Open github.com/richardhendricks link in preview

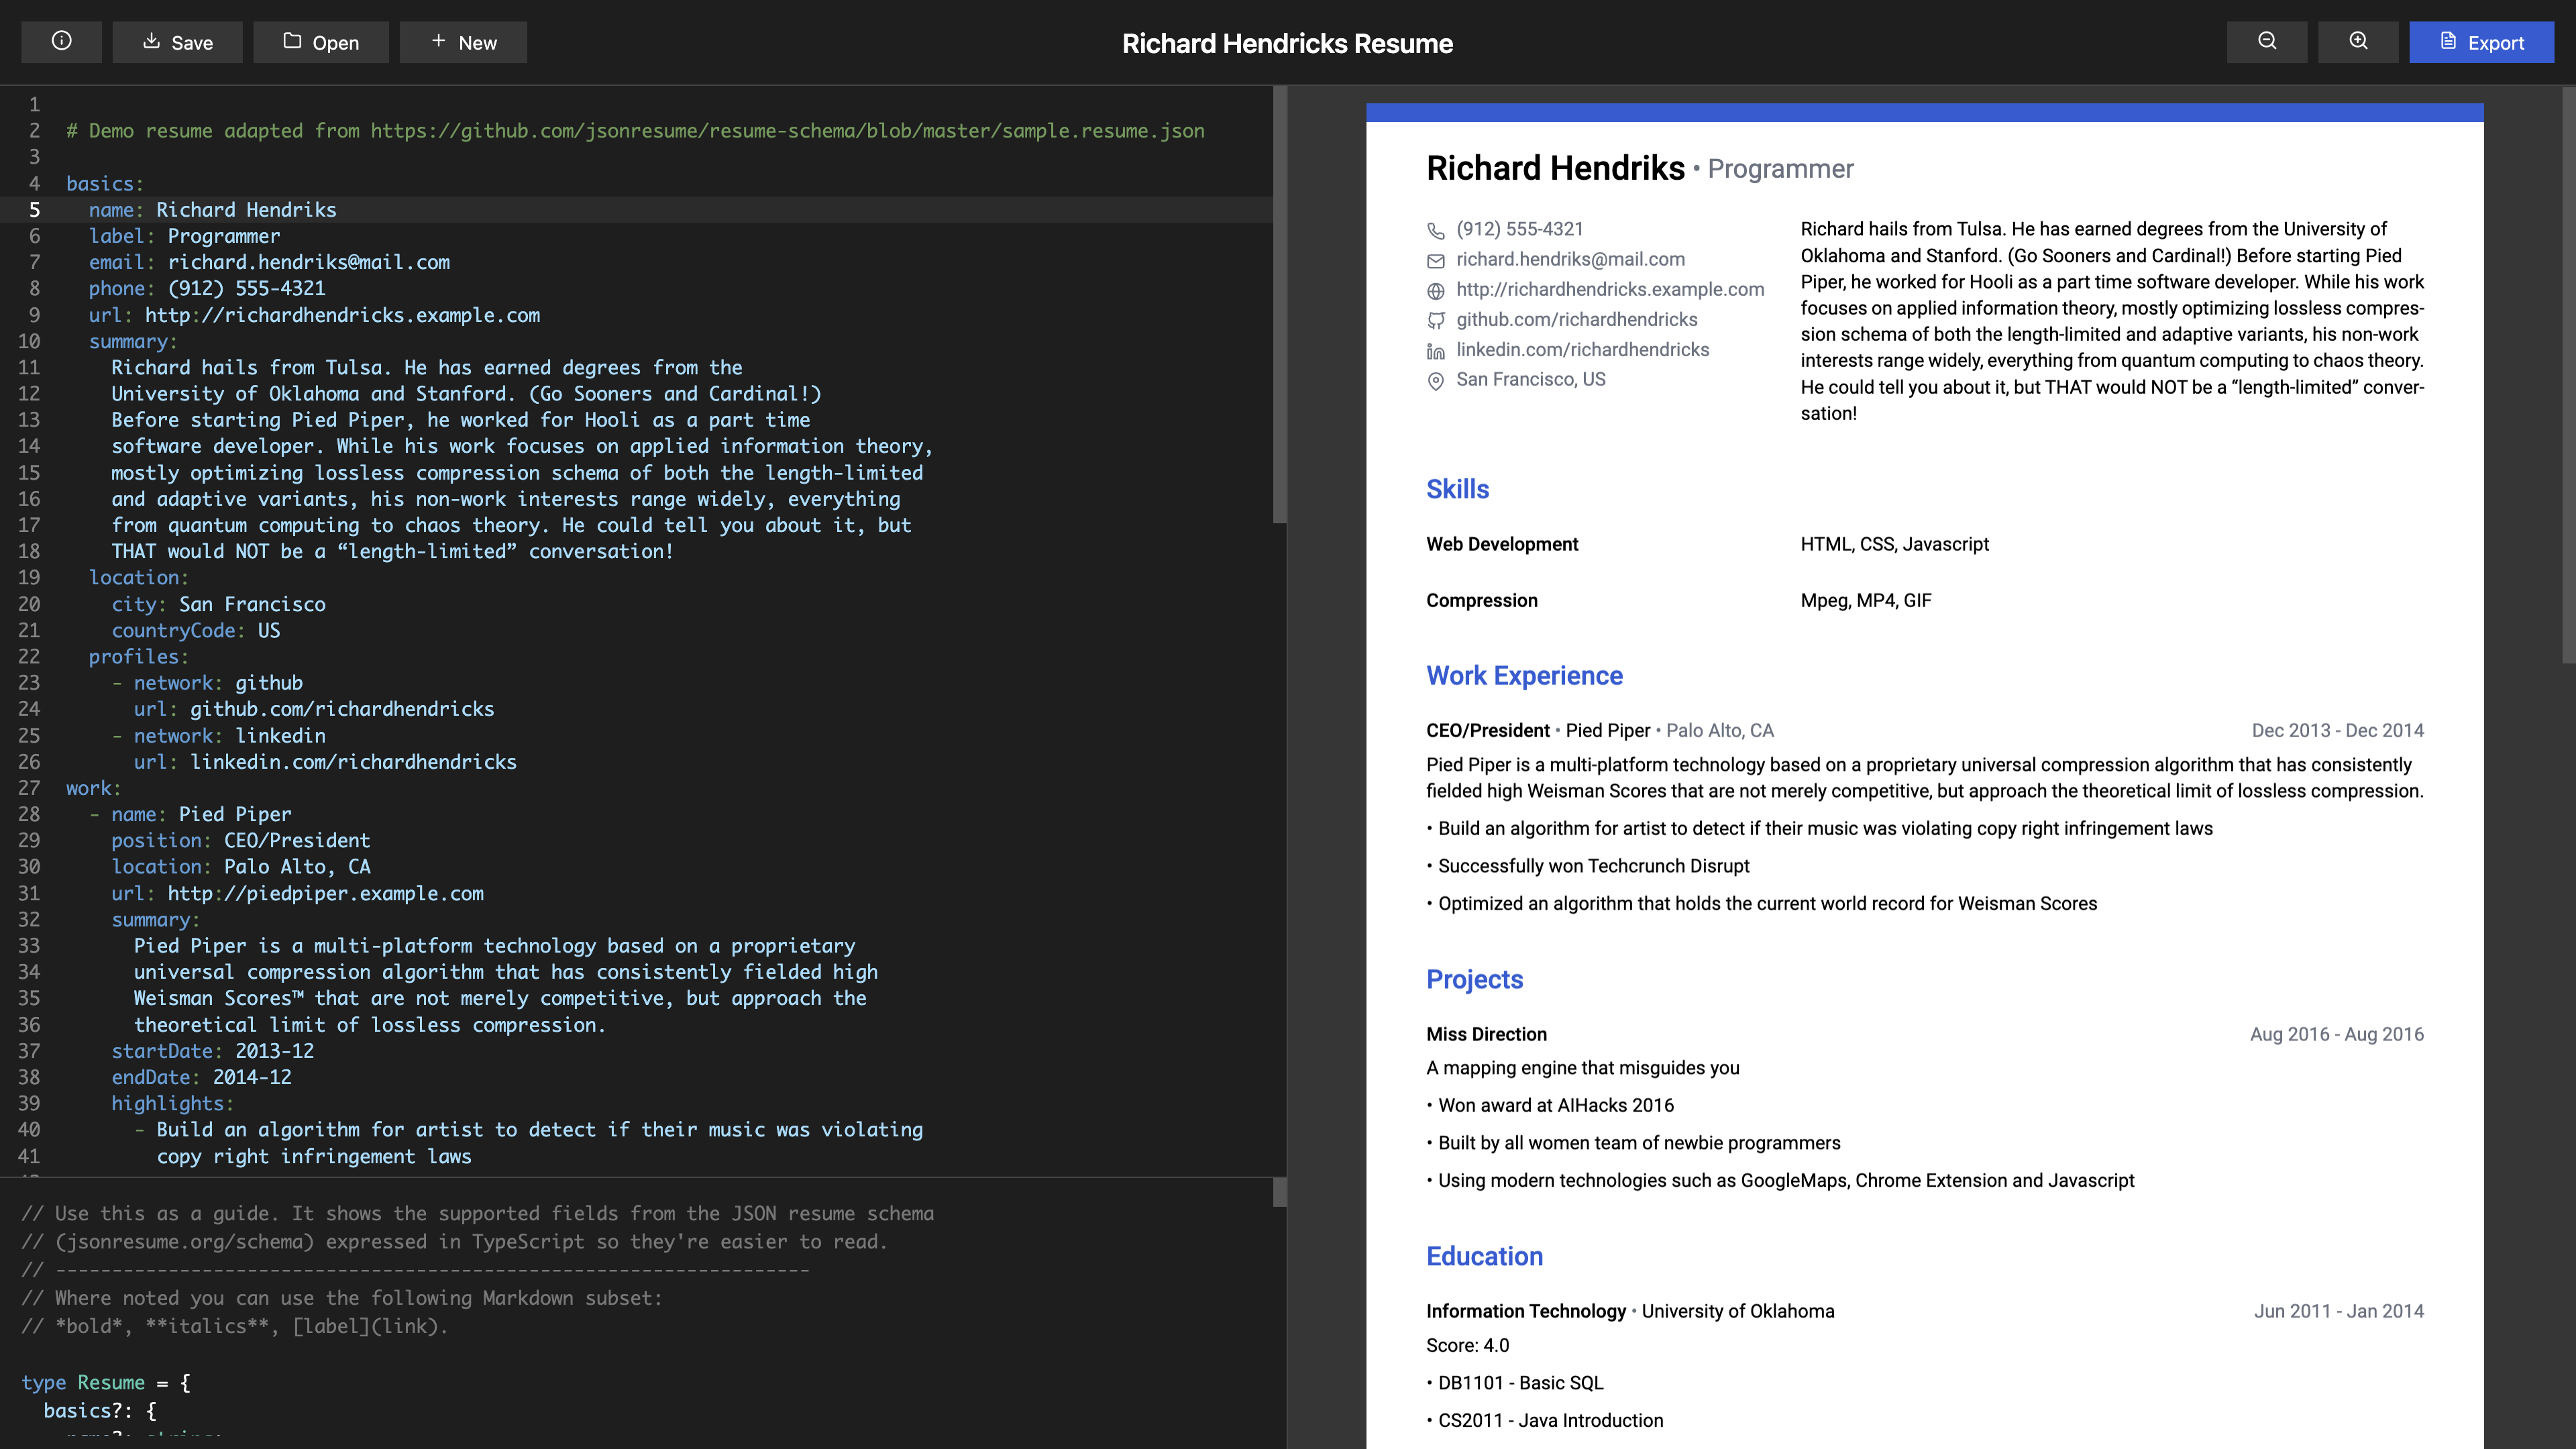(x=1576, y=319)
